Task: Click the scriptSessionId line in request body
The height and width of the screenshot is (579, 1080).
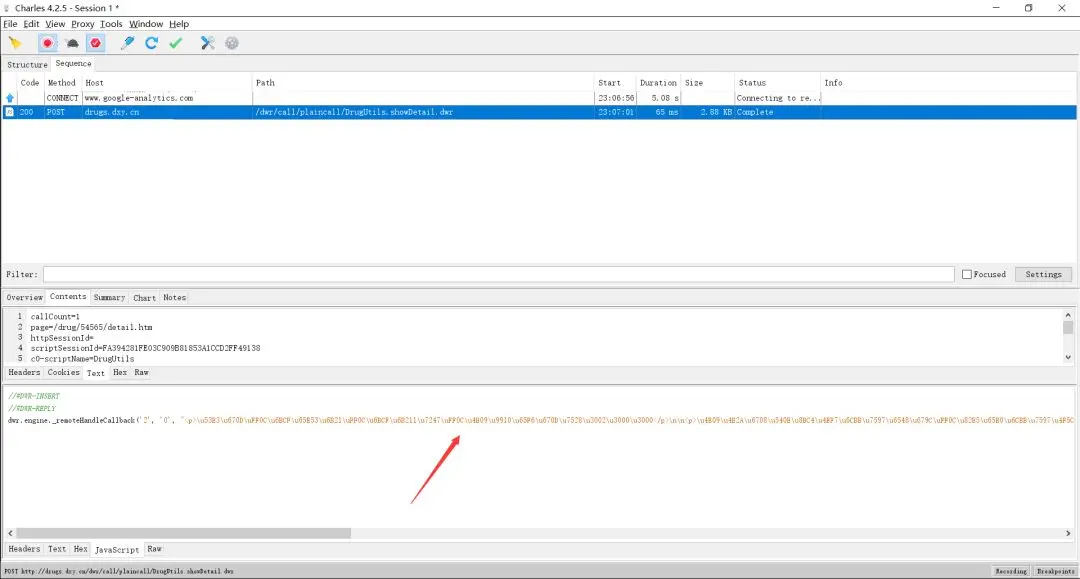Action: (145, 348)
